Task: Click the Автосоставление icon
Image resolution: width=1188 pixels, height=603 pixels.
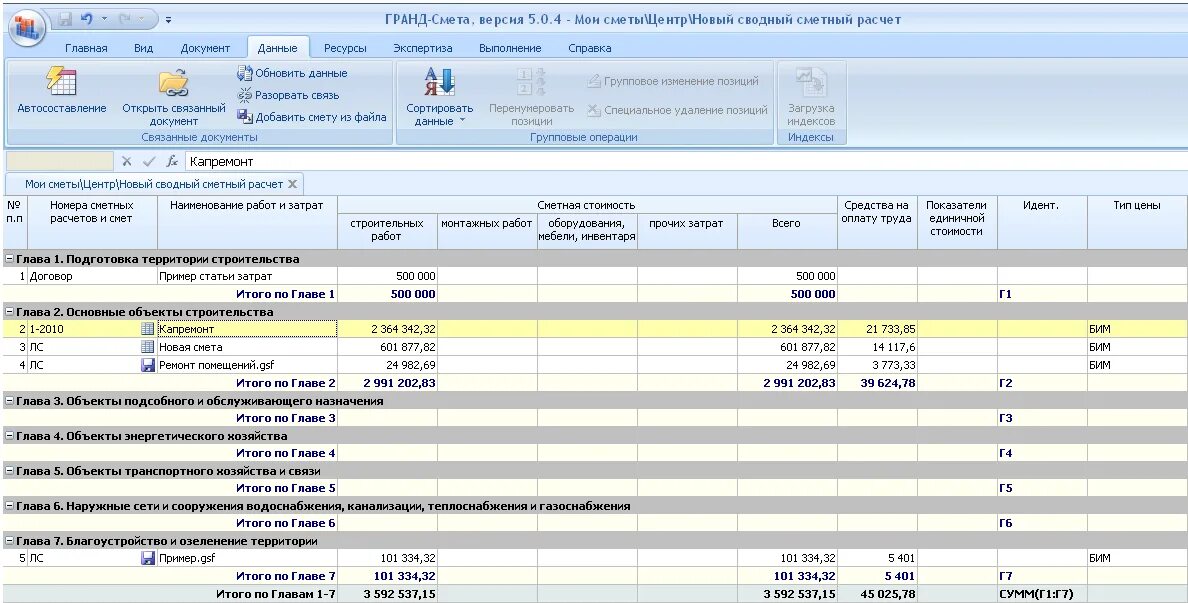Action: [61, 83]
